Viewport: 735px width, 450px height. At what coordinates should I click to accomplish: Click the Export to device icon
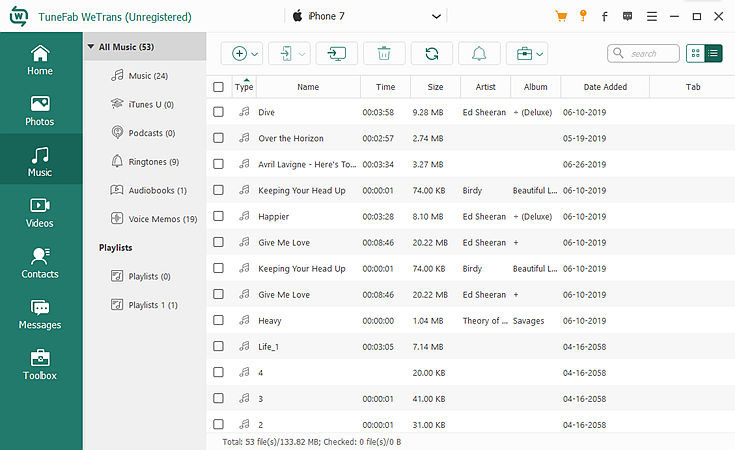pos(286,53)
